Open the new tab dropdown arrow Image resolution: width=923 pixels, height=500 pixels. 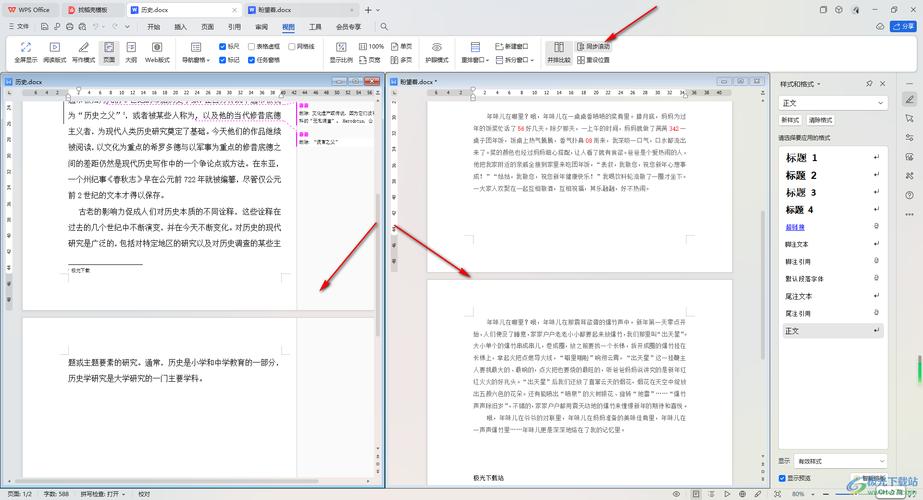click(378, 10)
